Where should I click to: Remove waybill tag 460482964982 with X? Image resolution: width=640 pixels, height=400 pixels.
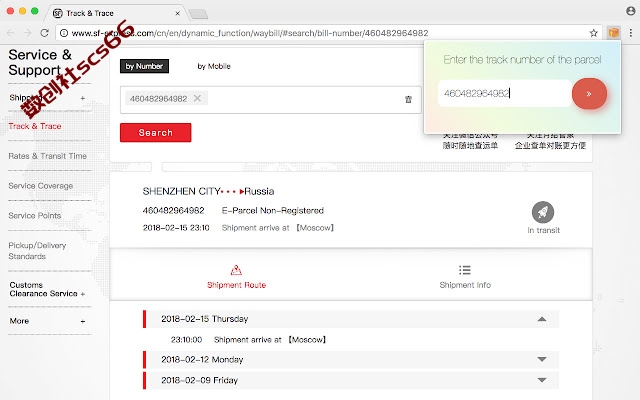197,98
